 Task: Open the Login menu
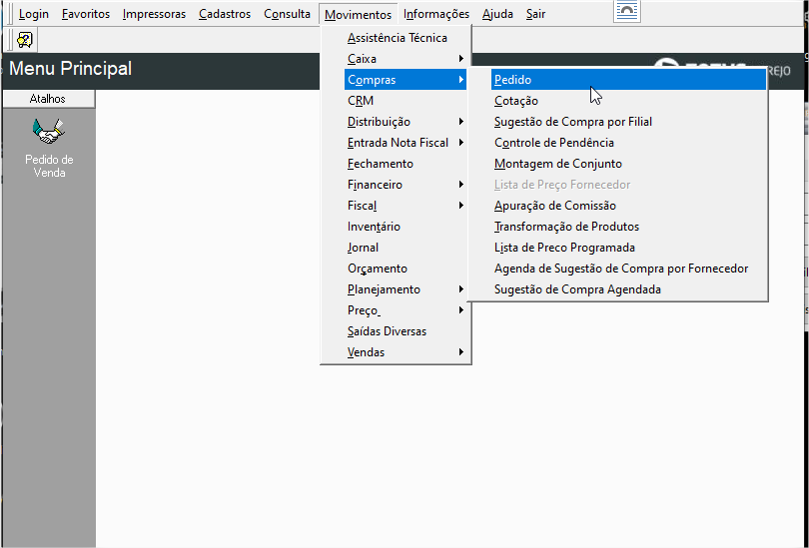[34, 14]
